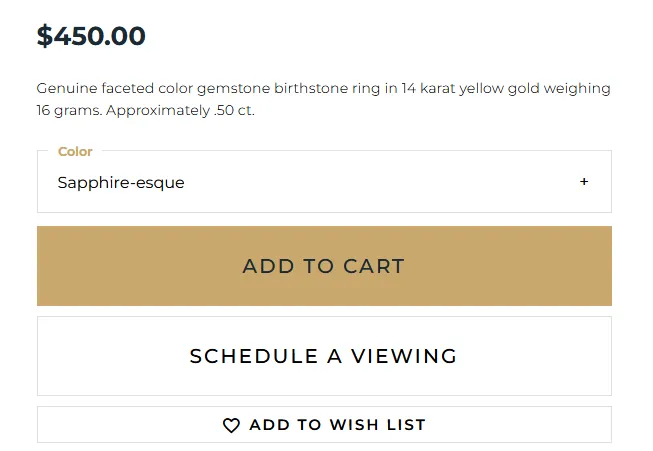The width and height of the screenshot is (653, 451).
Task: Select the Sapphire-esque value text
Action: [x=121, y=183]
